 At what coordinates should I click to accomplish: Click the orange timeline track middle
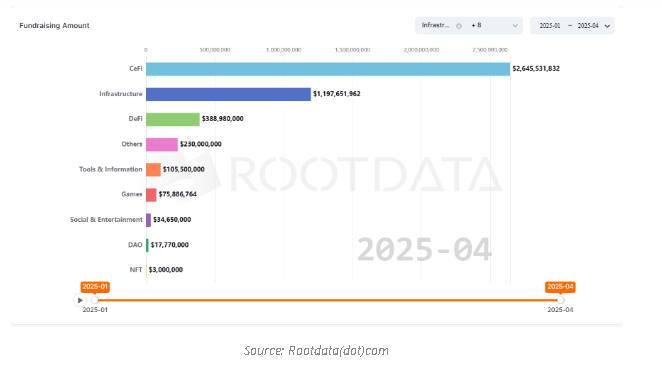(328, 300)
